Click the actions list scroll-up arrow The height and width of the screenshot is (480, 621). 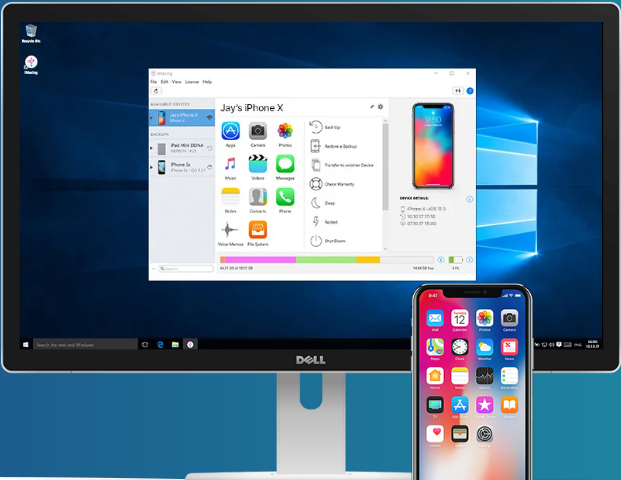[385, 120]
